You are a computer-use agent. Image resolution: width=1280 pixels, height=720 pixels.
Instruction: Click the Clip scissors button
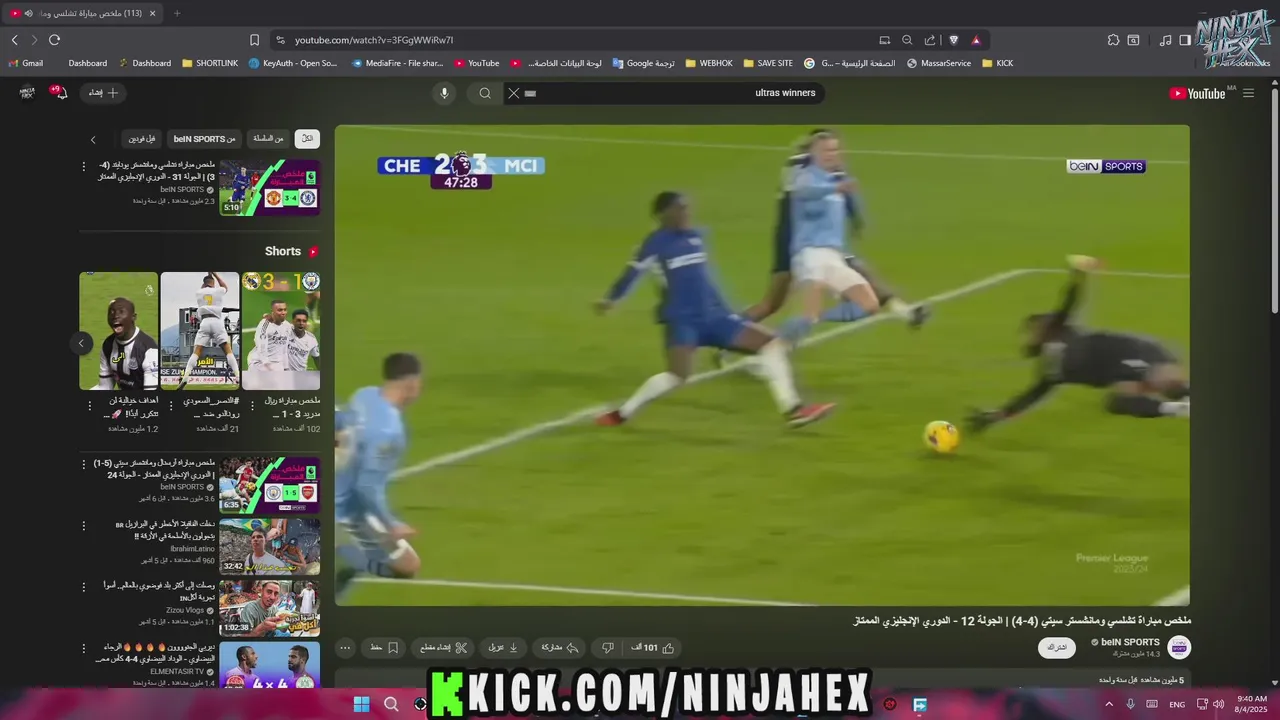(x=443, y=648)
